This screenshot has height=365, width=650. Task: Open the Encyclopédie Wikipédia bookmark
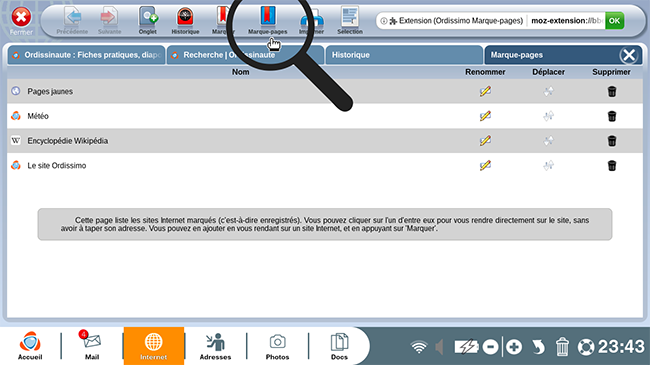(x=68, y=141)
